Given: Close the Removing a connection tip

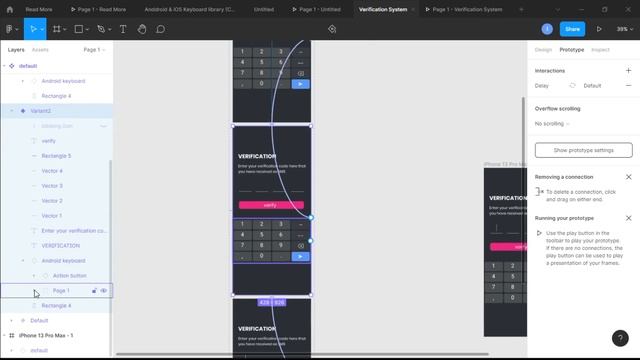Looking at the screenshot, I should tap(629, 177).
